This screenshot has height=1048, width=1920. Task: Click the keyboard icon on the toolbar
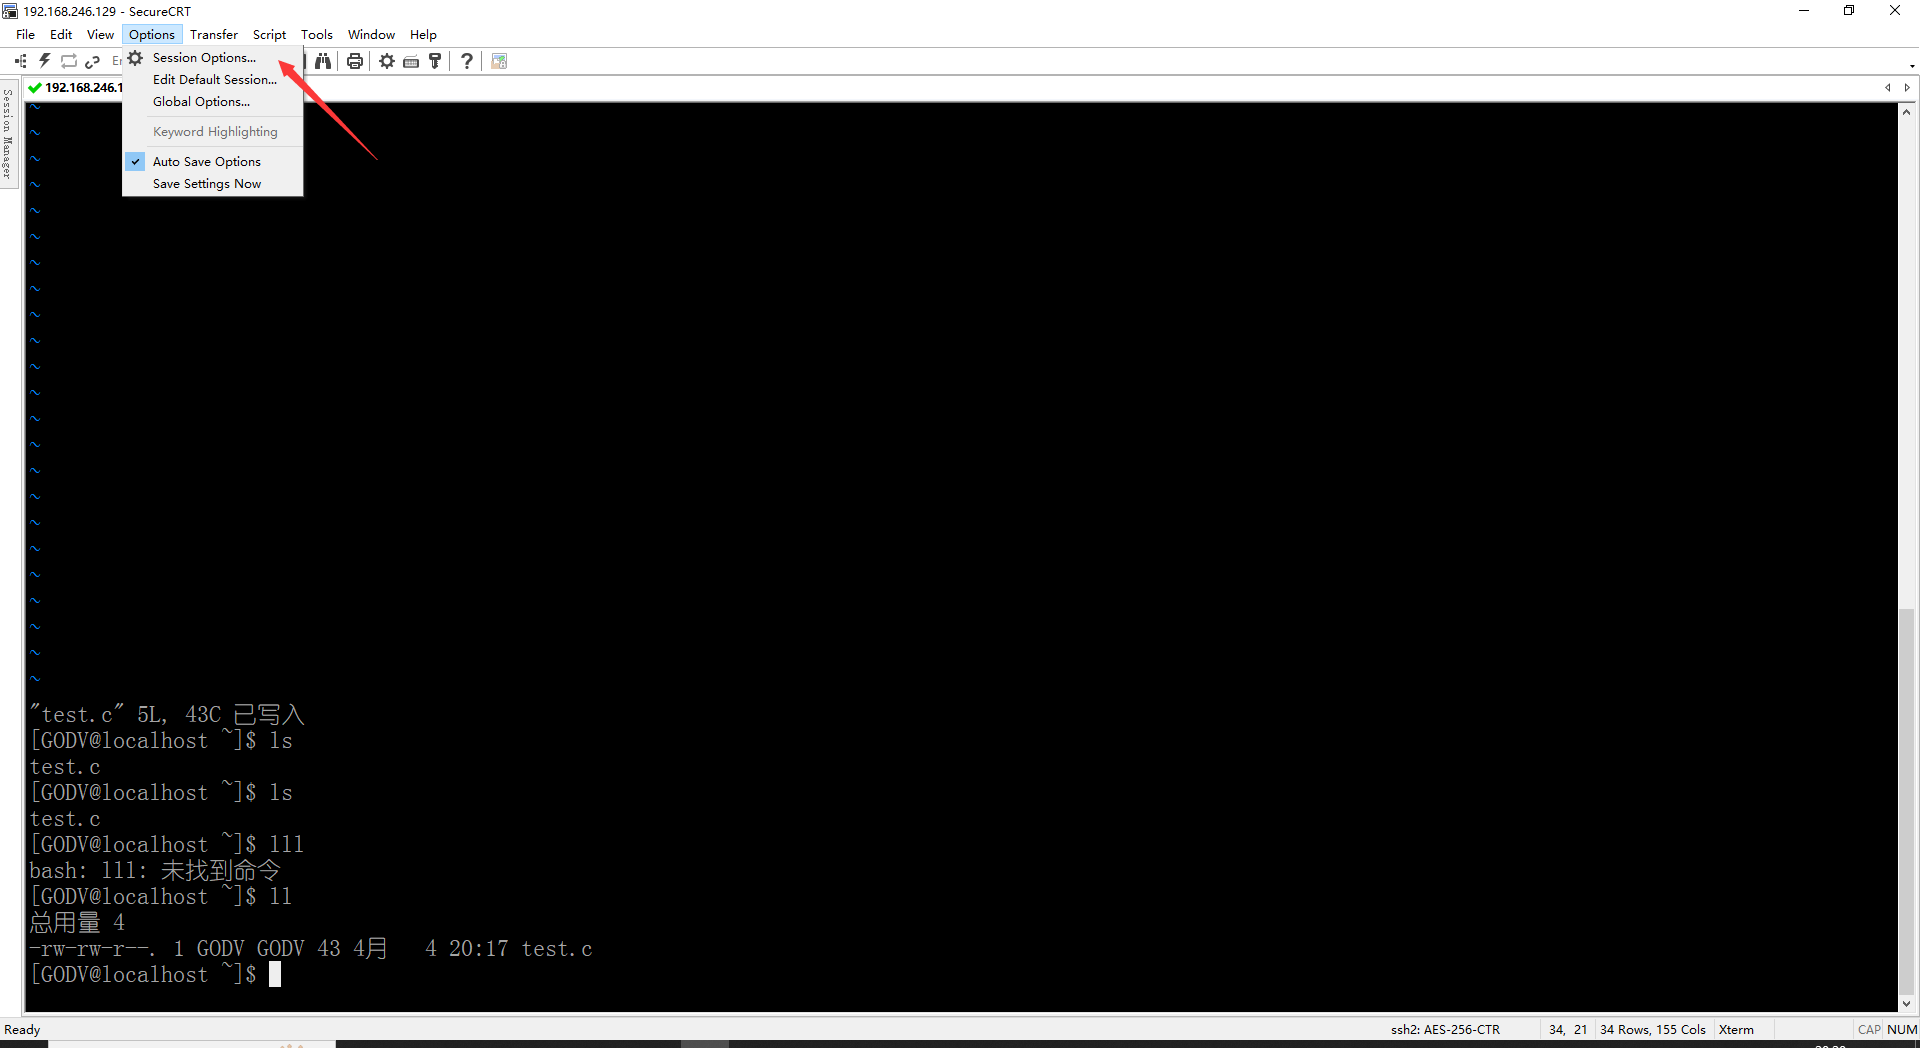(410, 60)
